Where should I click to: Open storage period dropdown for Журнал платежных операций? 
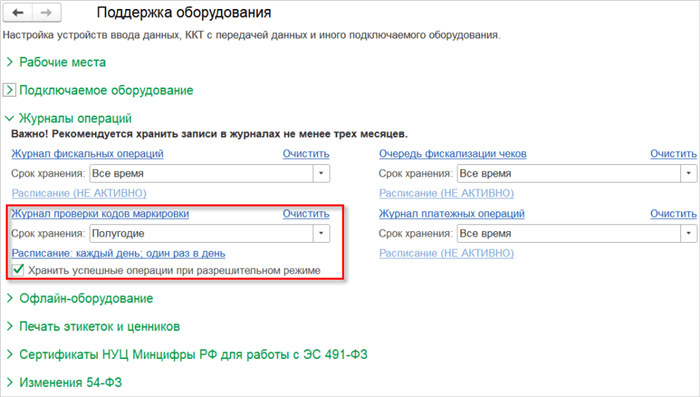(688, 234)
